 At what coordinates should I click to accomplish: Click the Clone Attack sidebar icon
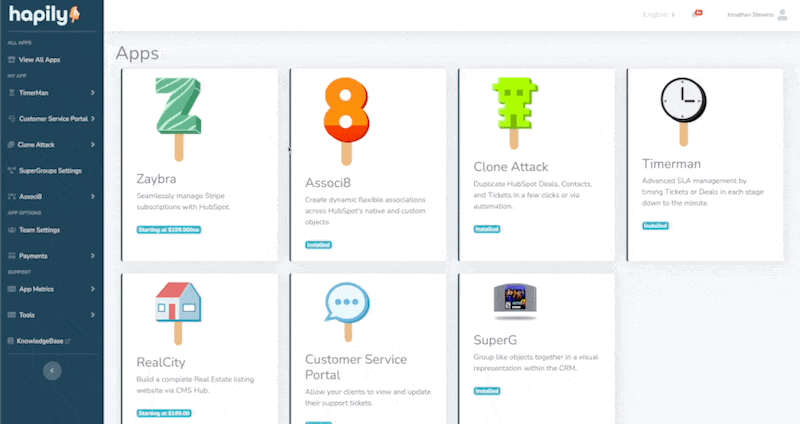11,145
